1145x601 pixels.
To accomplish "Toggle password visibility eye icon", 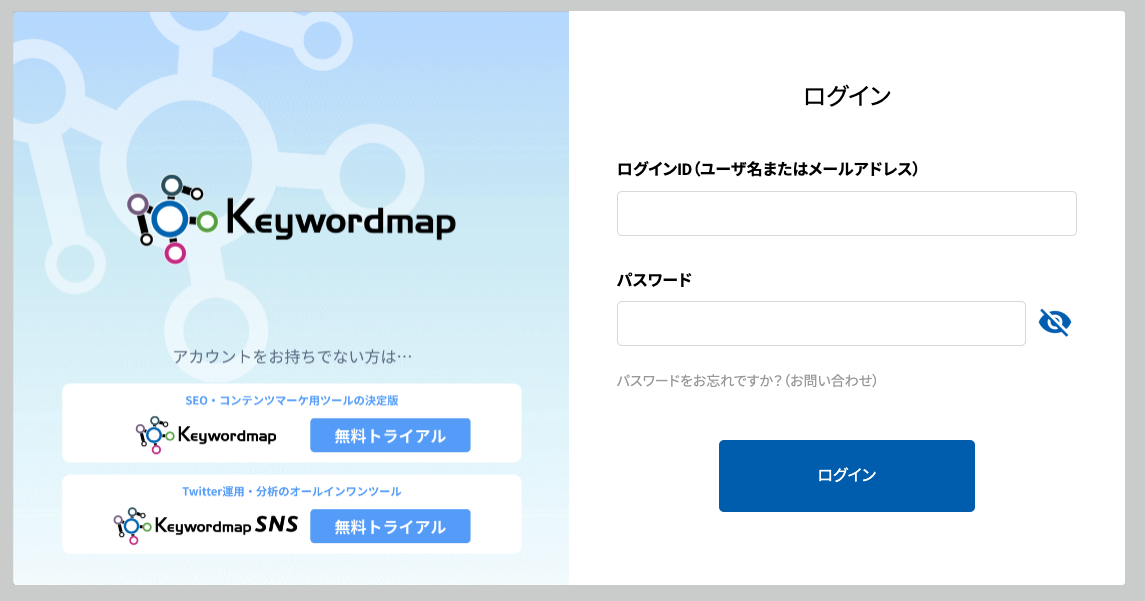I will pos(1054,322).
